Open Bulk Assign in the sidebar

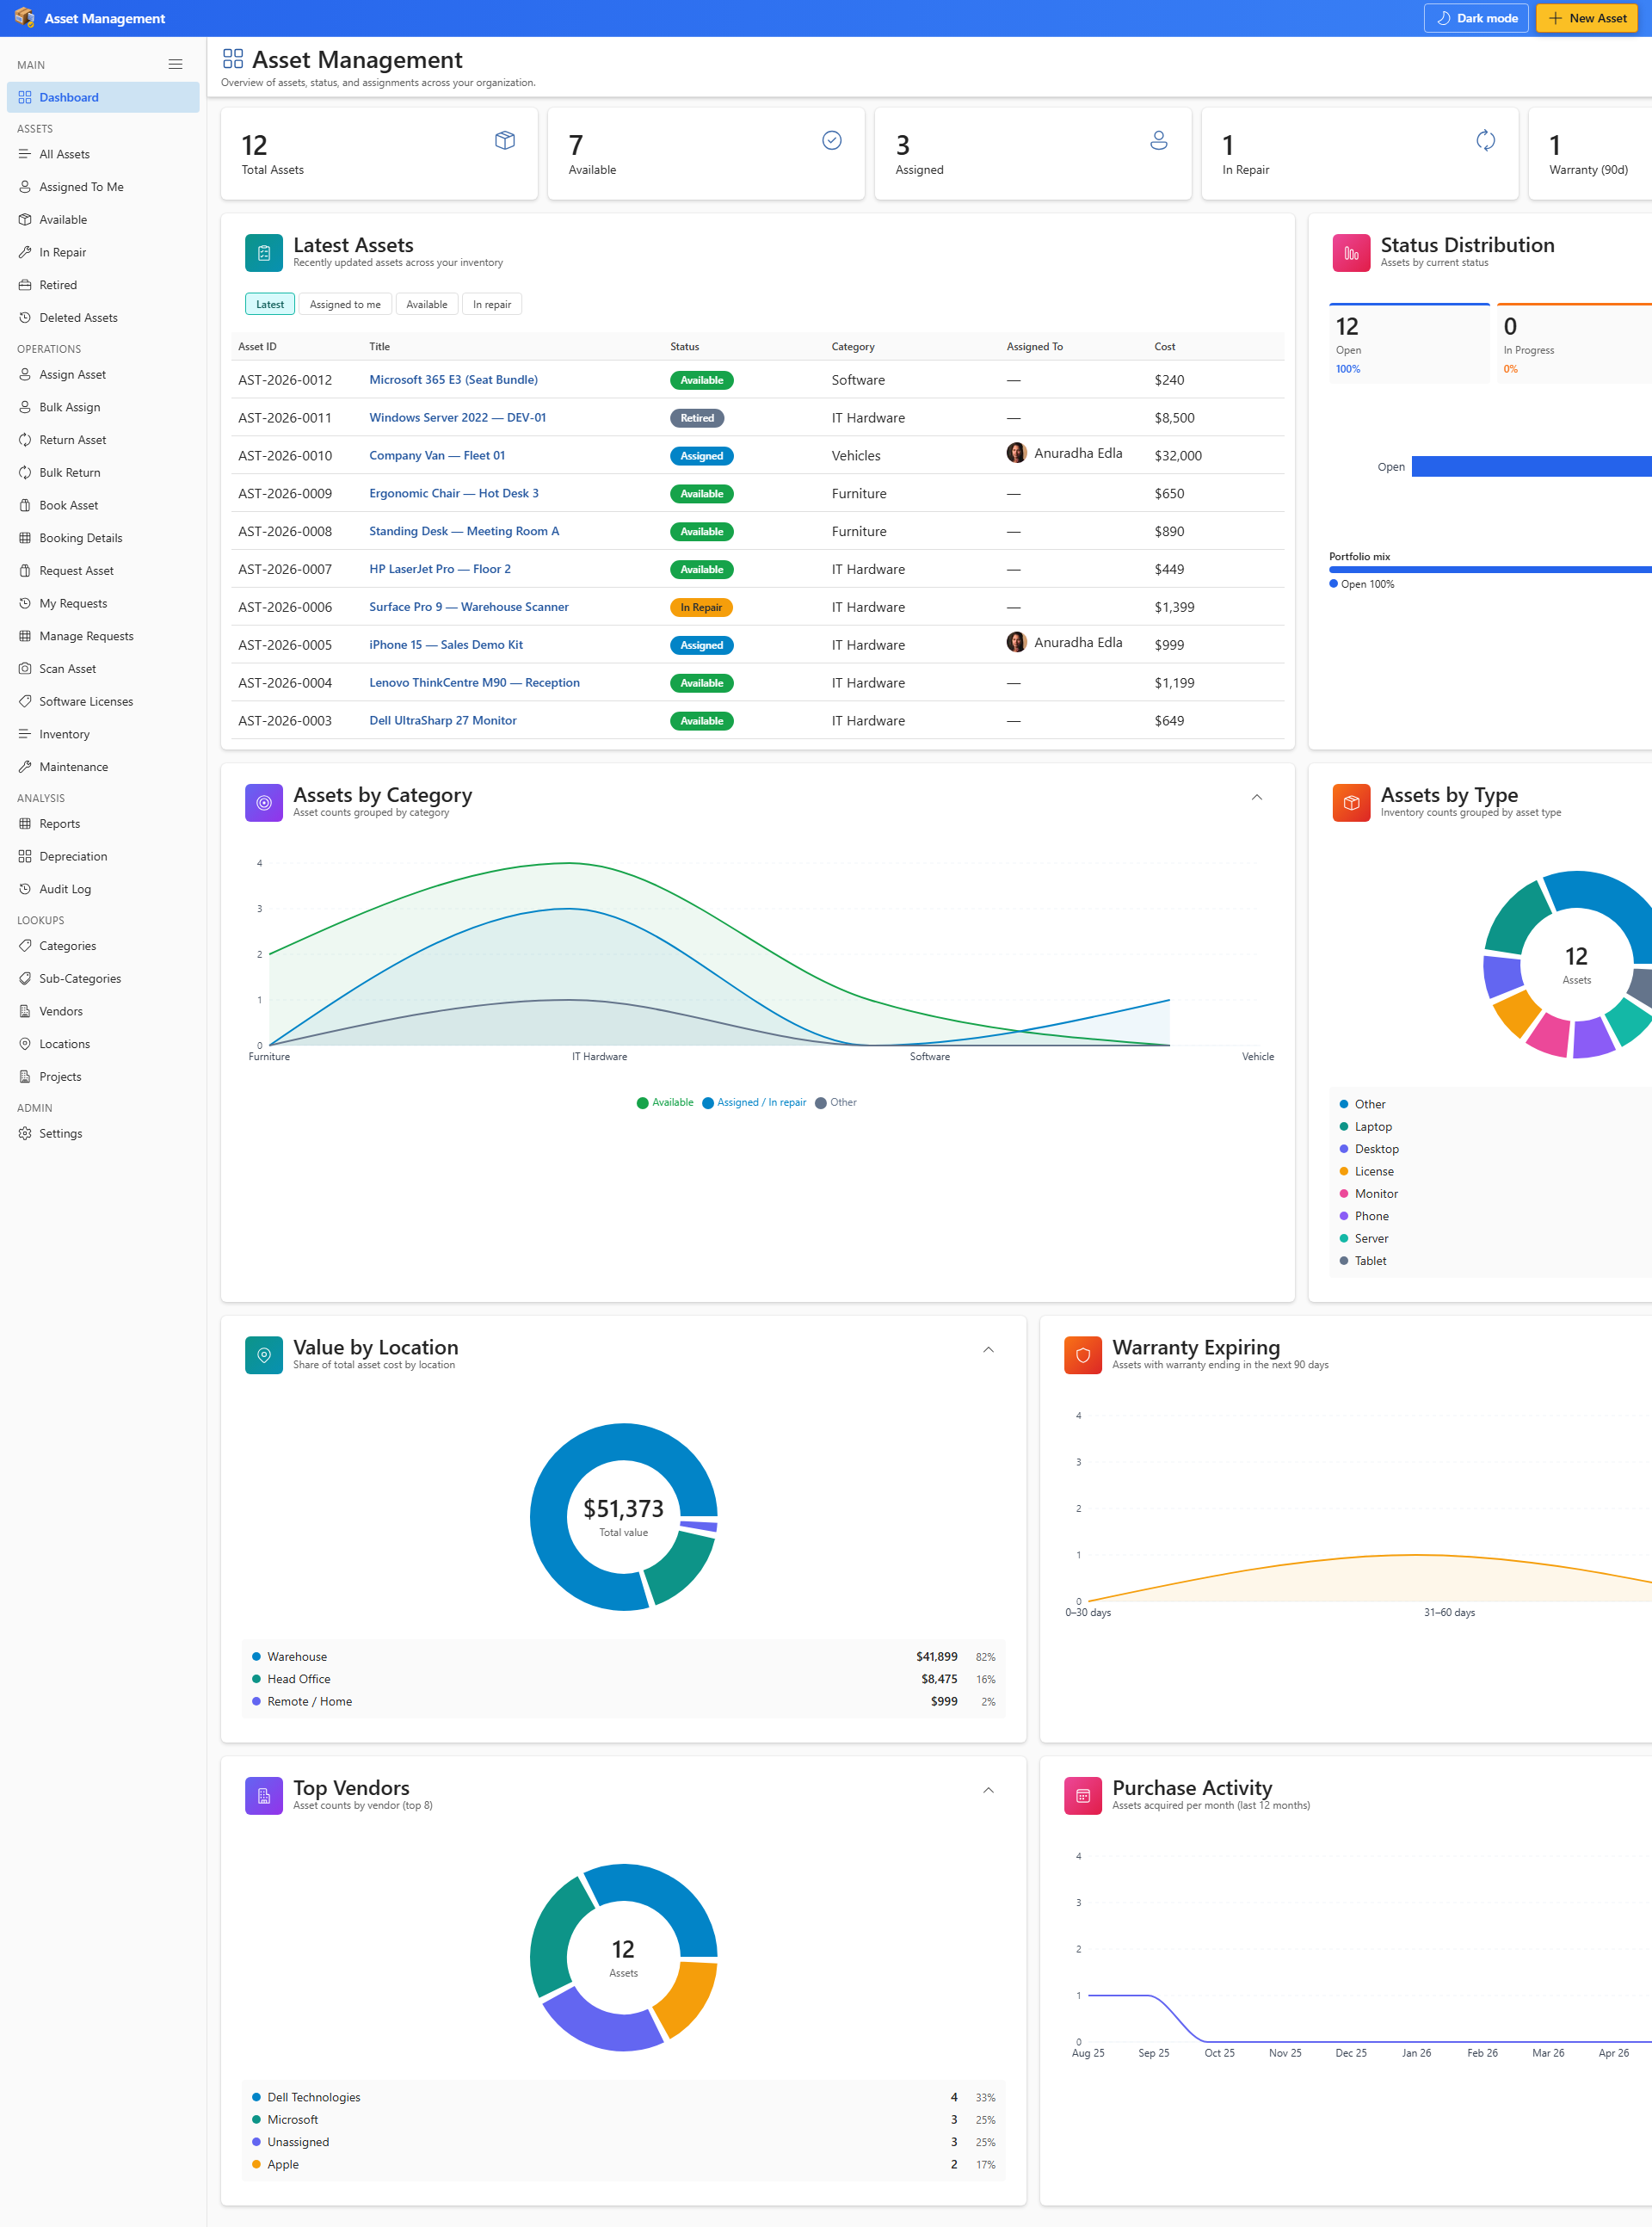click(x=103, y=407)
